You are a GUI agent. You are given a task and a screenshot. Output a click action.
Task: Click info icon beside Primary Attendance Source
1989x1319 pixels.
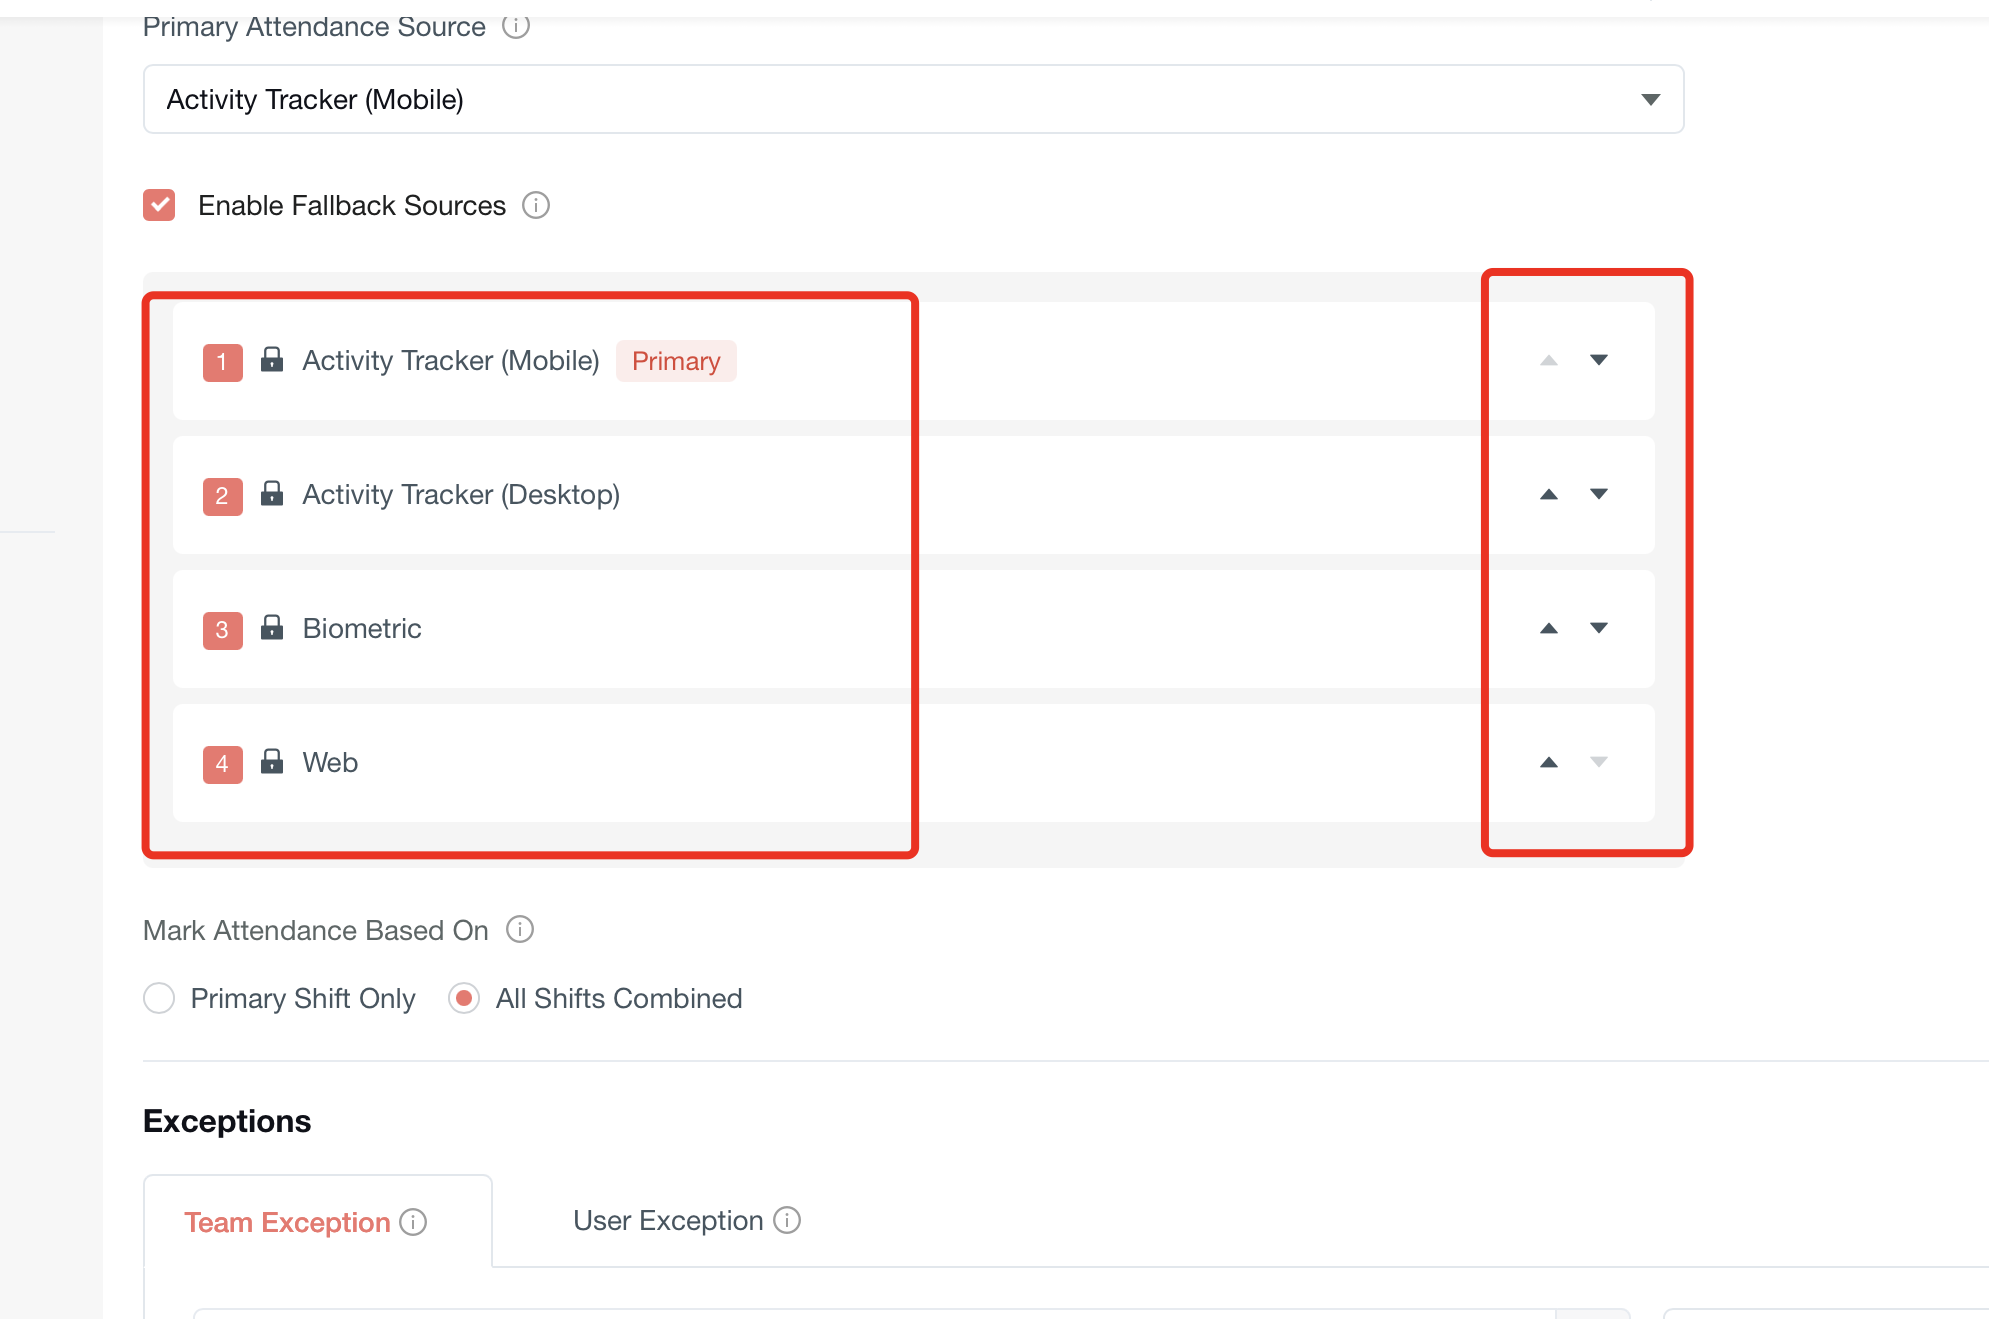point(515,26)
